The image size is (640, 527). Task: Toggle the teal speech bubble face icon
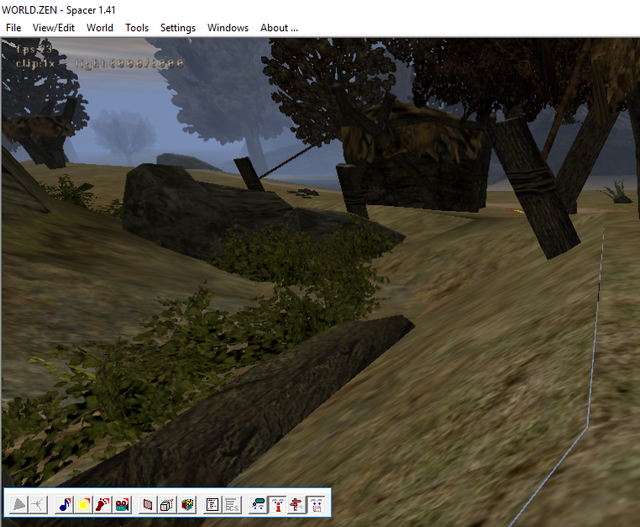258,505
